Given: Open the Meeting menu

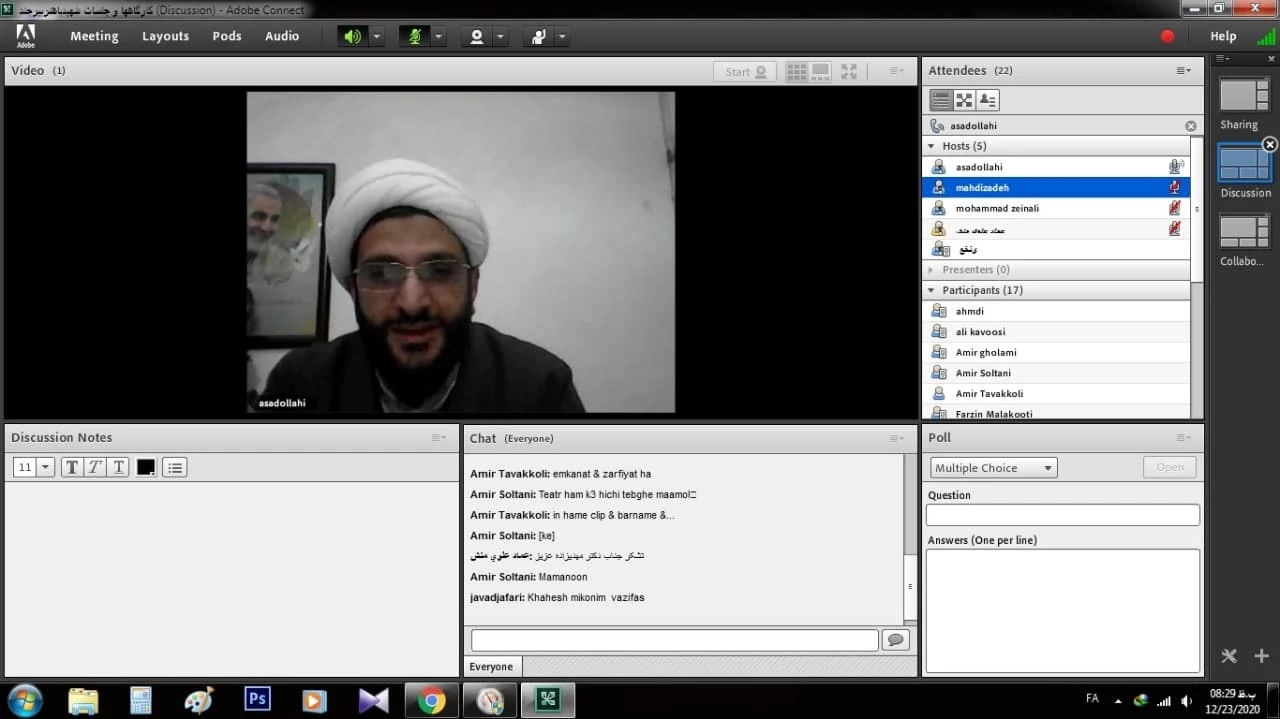Looking at the screenshot, I should point(94,36).
